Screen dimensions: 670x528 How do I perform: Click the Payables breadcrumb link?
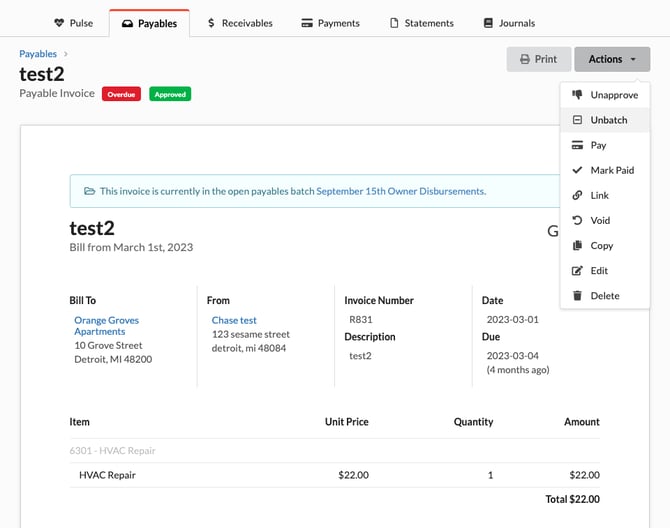tap(38, 53)
